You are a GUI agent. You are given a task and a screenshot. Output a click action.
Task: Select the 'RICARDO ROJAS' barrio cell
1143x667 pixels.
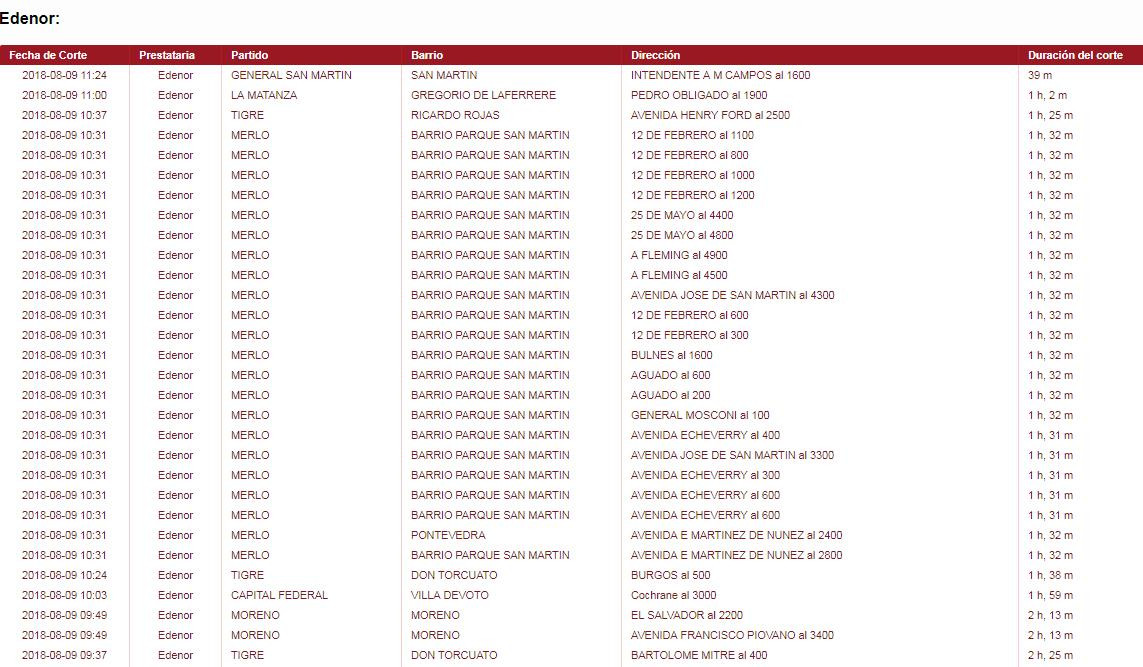pos(455,115)
